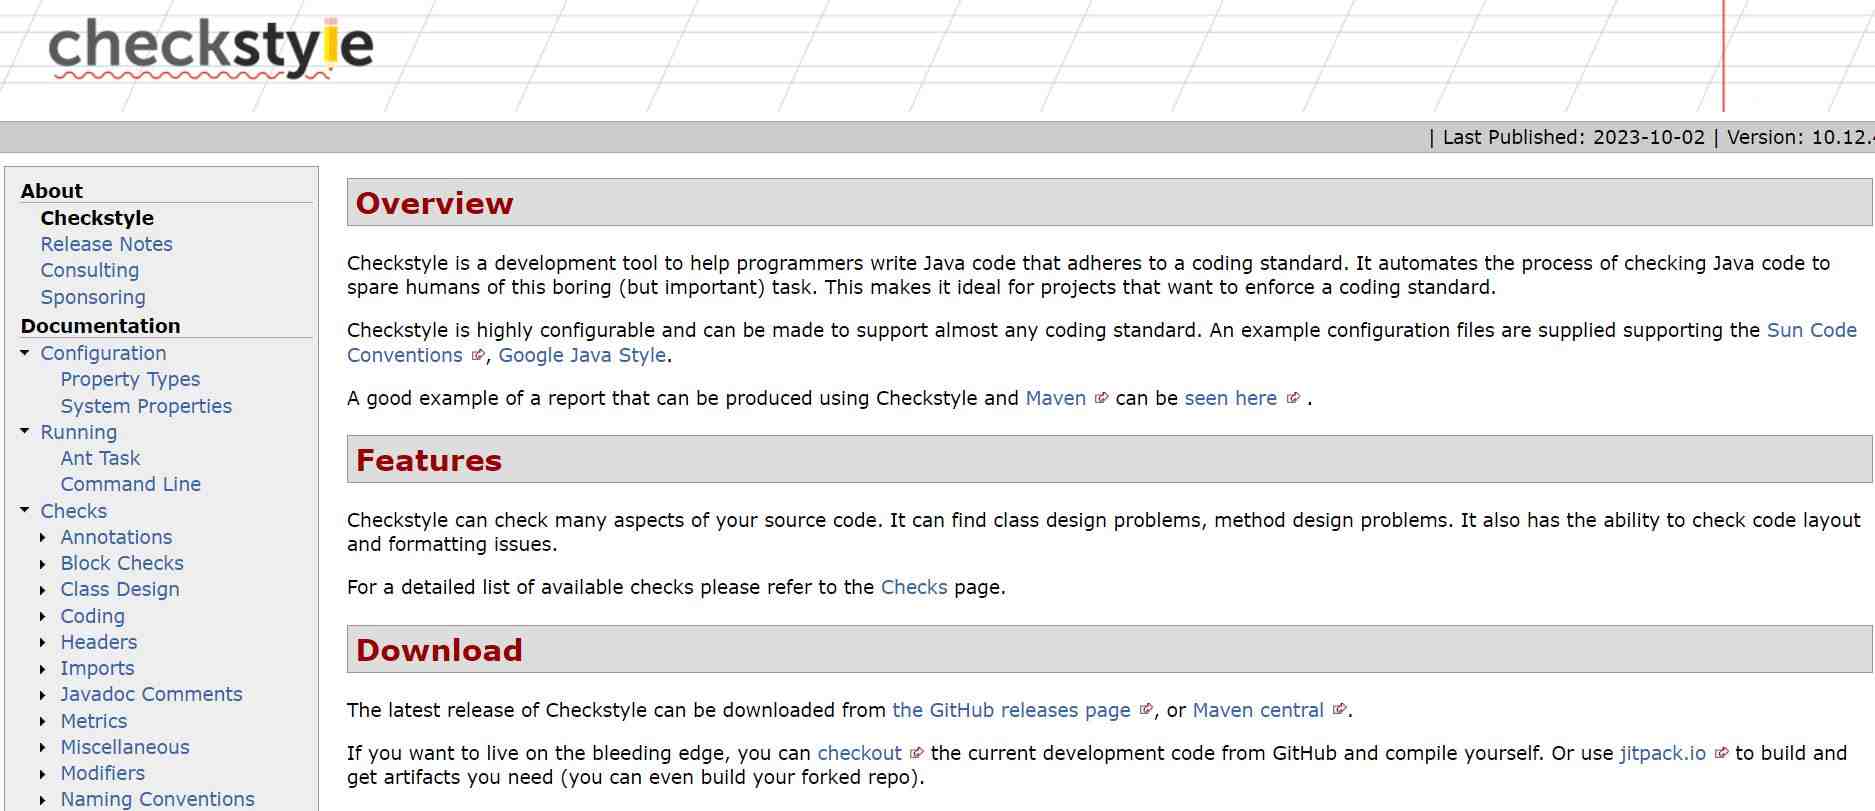Click external-link icon after checkout link

(x=917, y=753)
